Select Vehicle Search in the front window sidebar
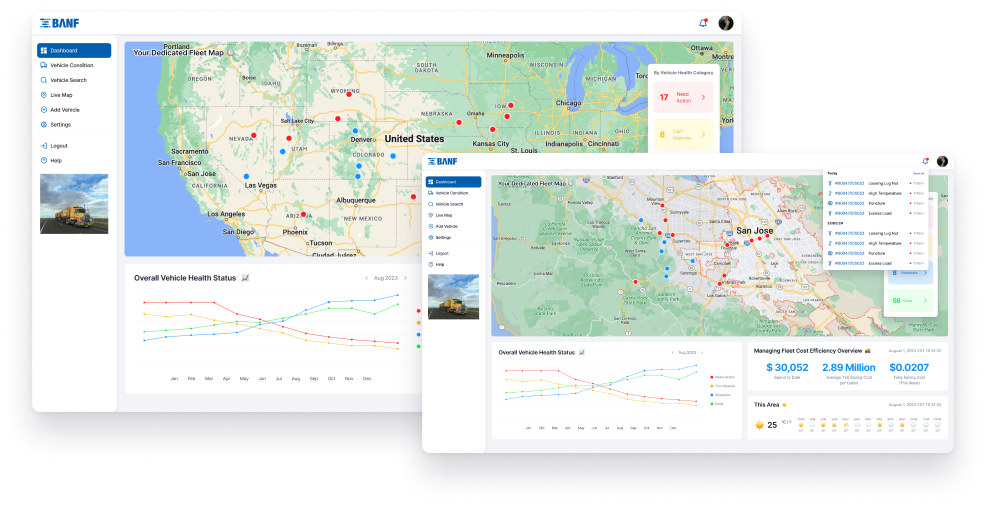 tap(453, 204)
